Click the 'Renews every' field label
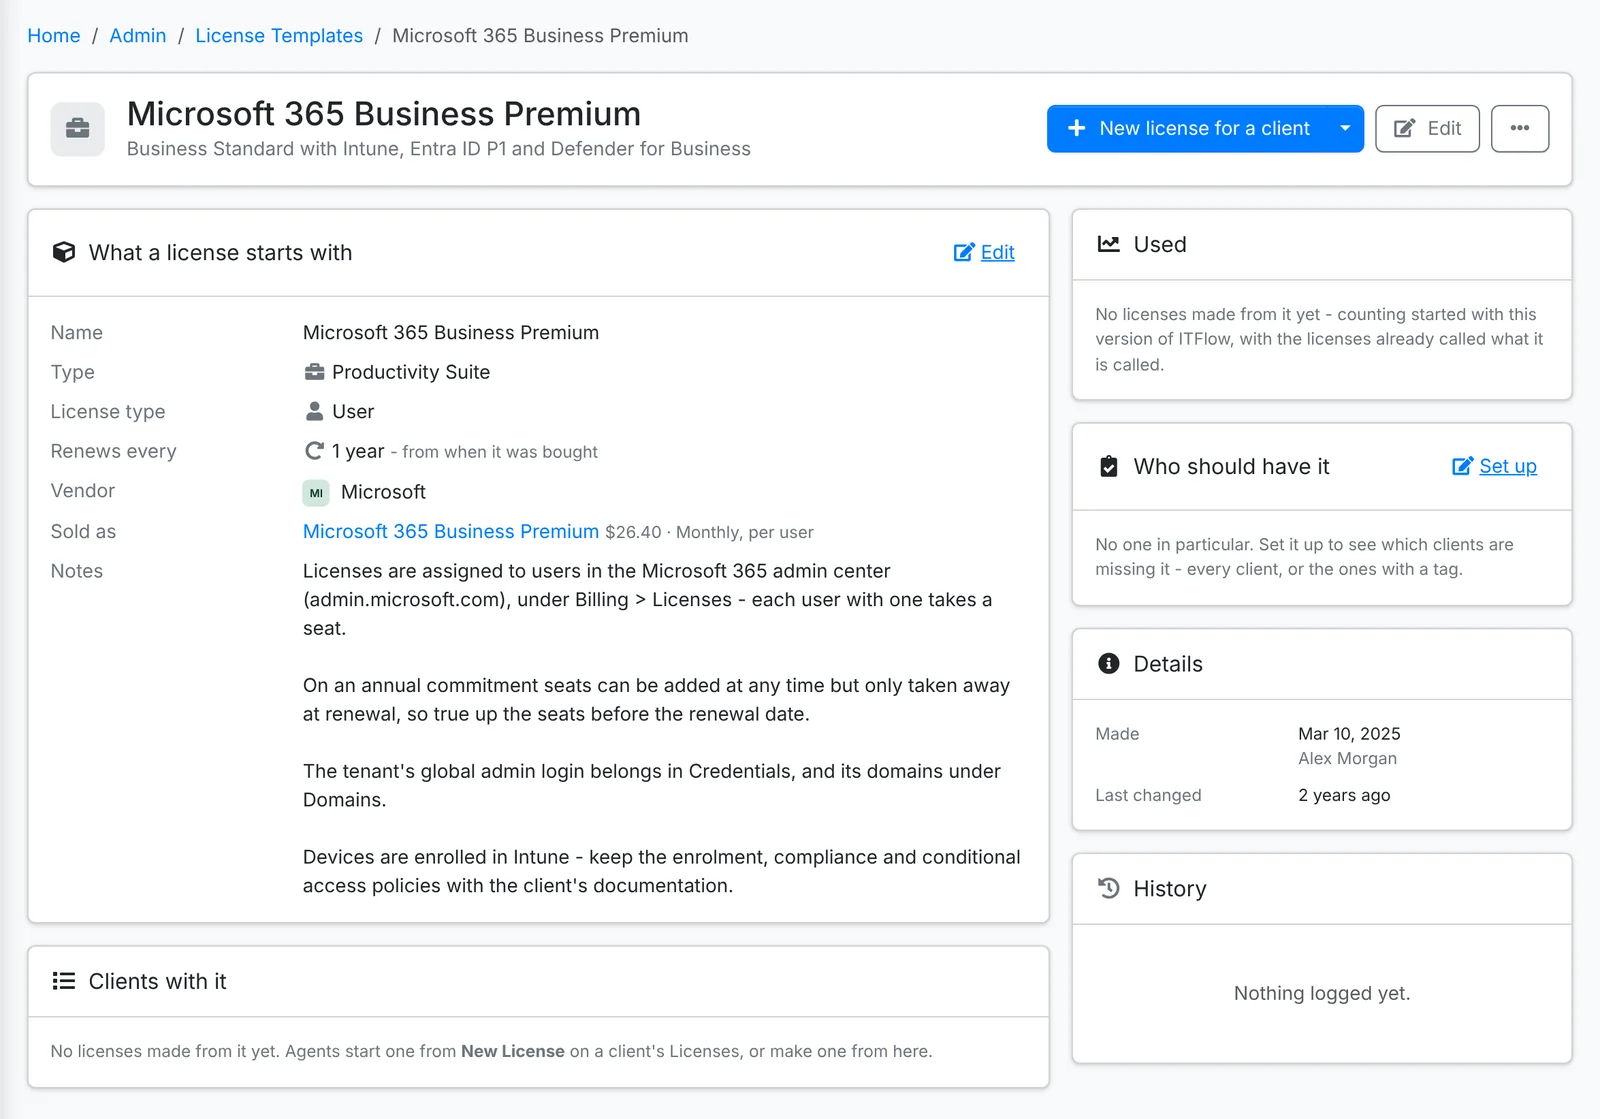The width and height of the screenshot is (1600, 1119). 114,451
